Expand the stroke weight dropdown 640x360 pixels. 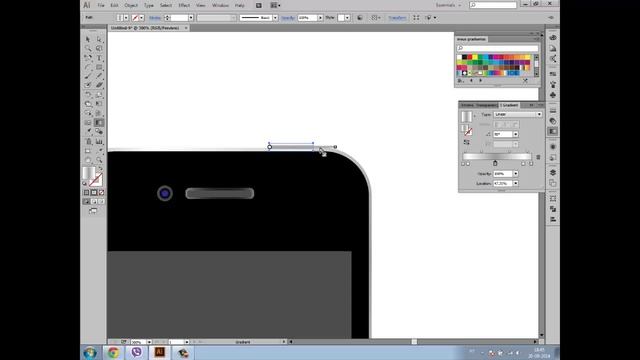(x=191, y=18)
